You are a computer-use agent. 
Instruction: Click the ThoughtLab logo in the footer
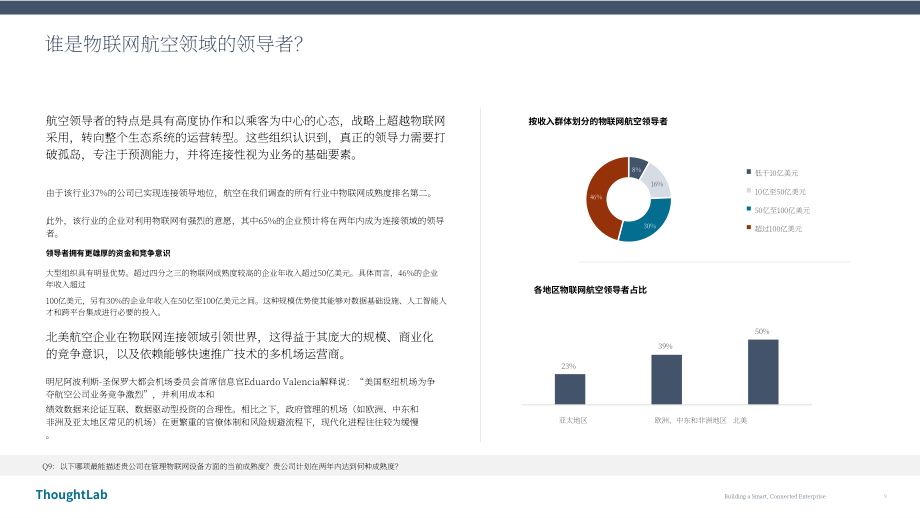(72, 495)
